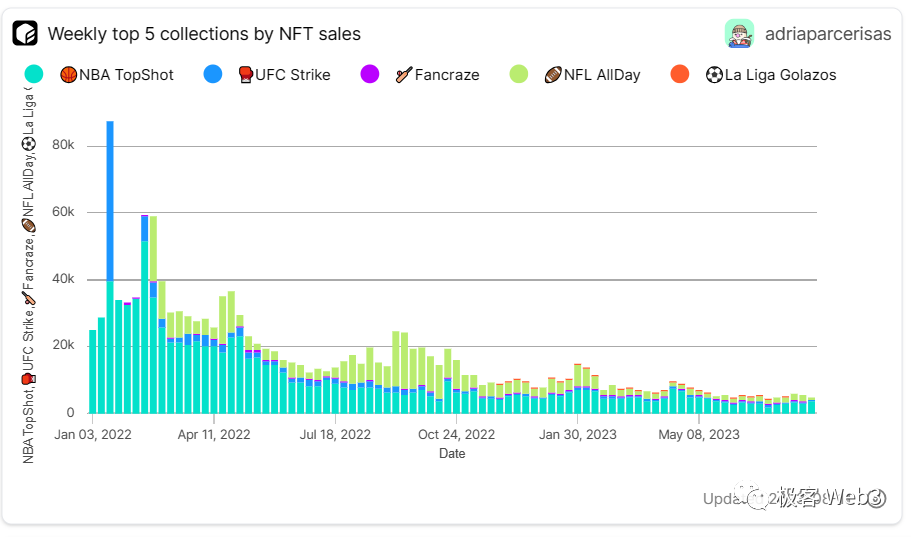Open the adriaparcerisas author profile link
Viewport: 911px width, 537px height.
coord(827,34)
